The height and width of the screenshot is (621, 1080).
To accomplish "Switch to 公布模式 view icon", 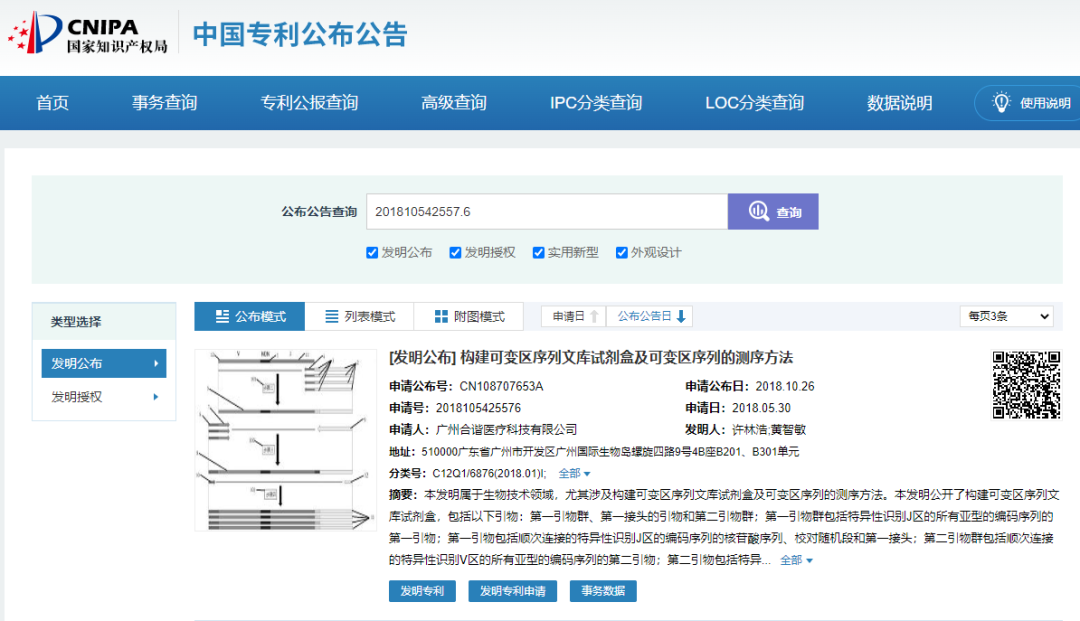I will (222, 316).
